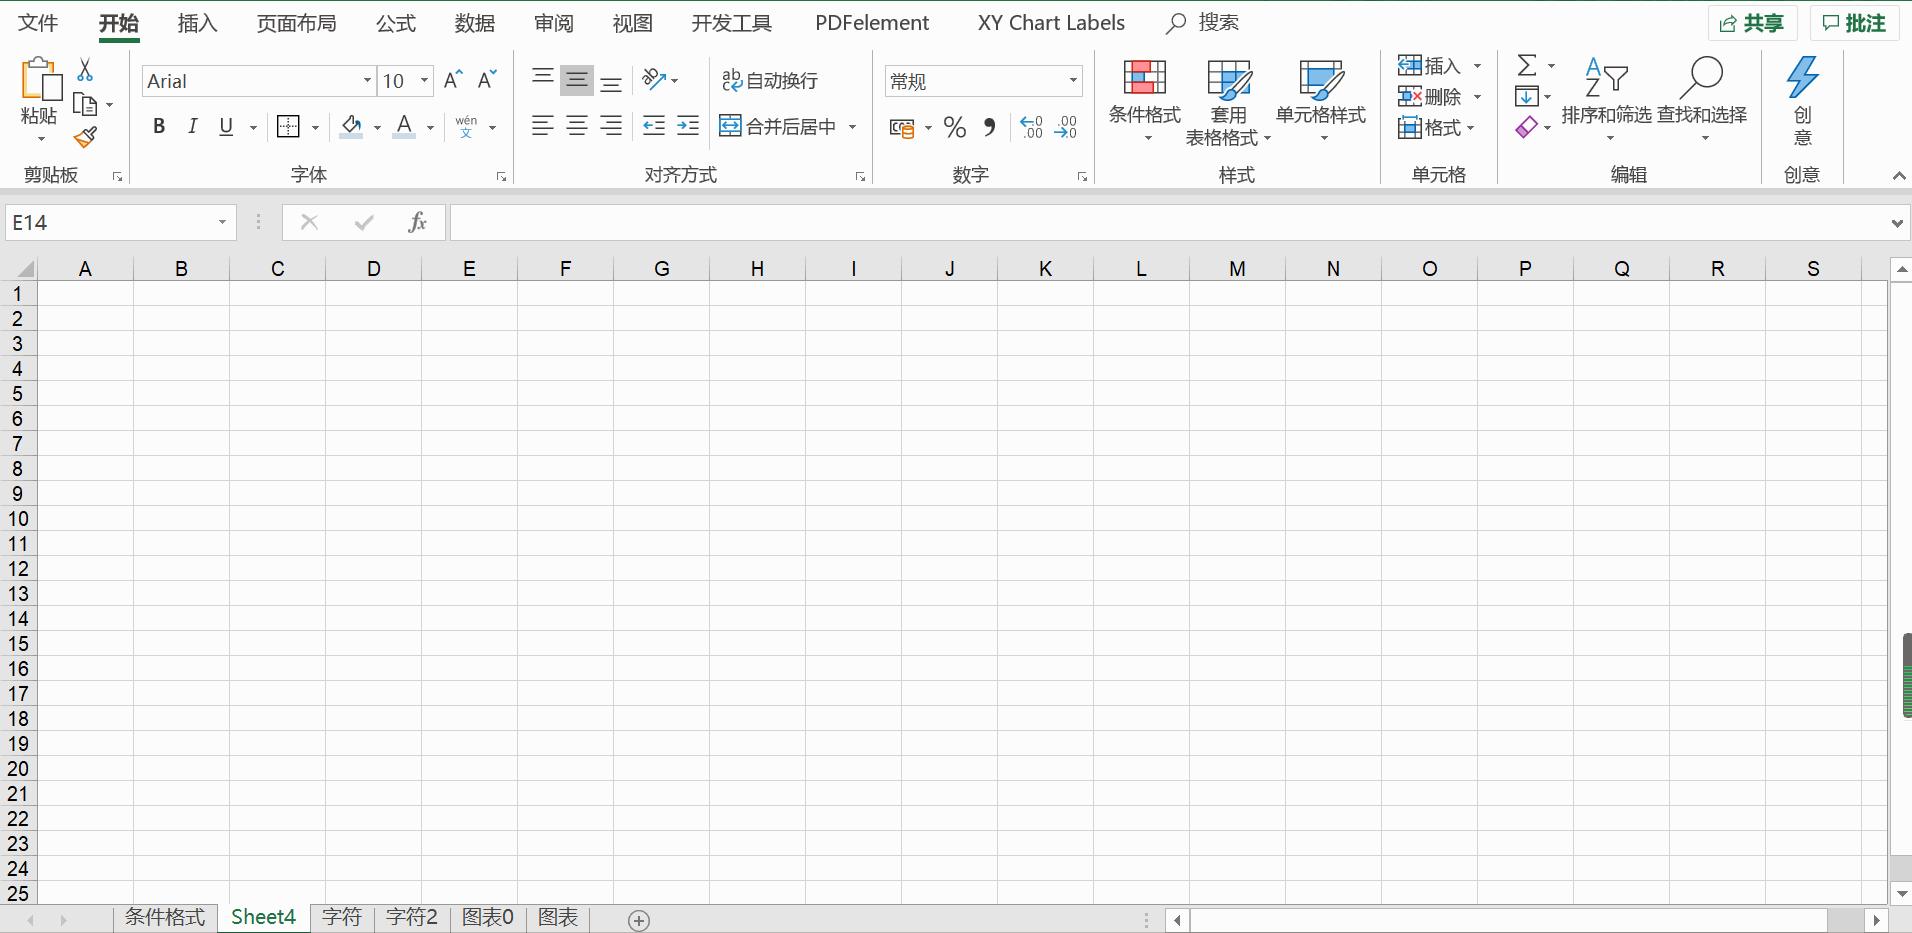
Task: Toggle the comma thousands separator style
Action: [988, 127]
